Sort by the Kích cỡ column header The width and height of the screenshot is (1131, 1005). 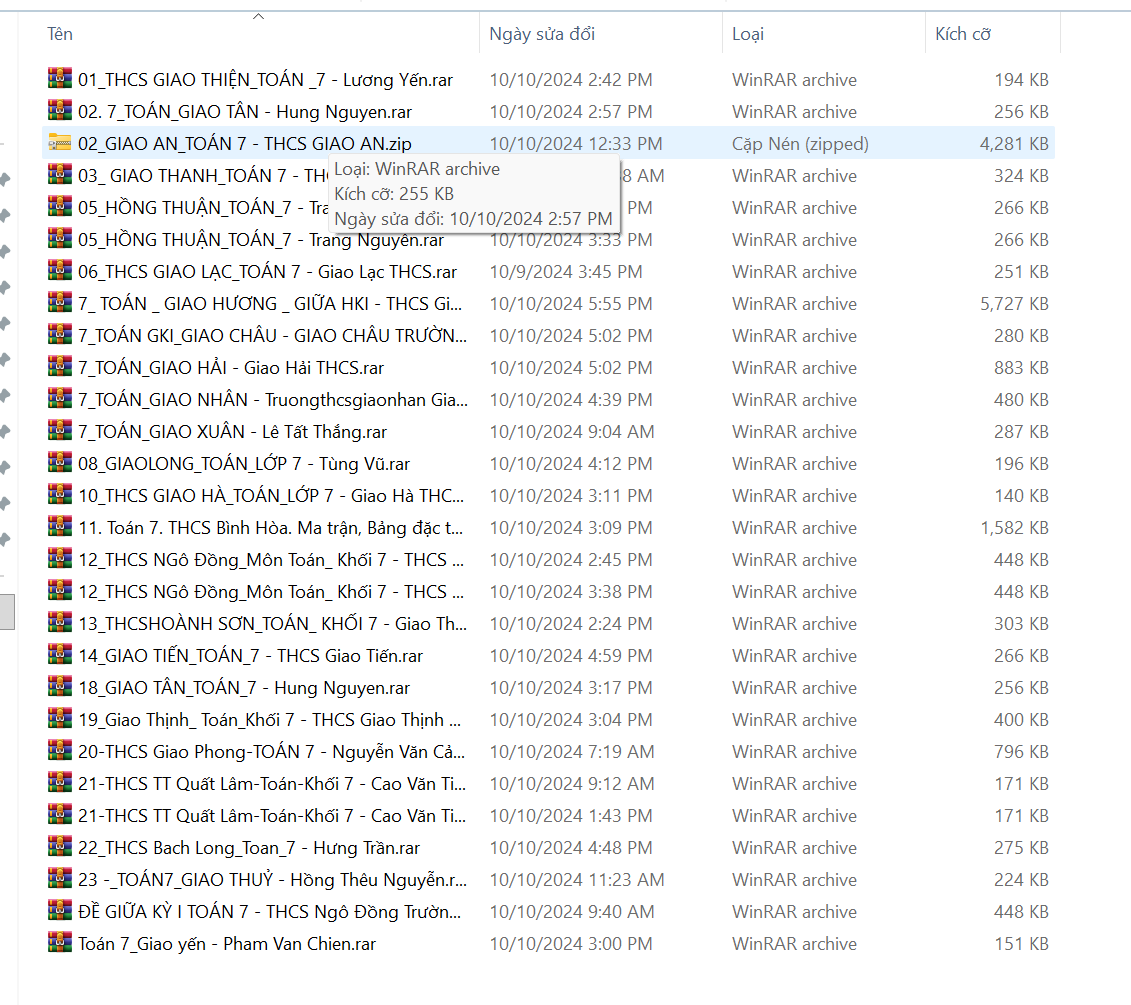tap(963, 34)
